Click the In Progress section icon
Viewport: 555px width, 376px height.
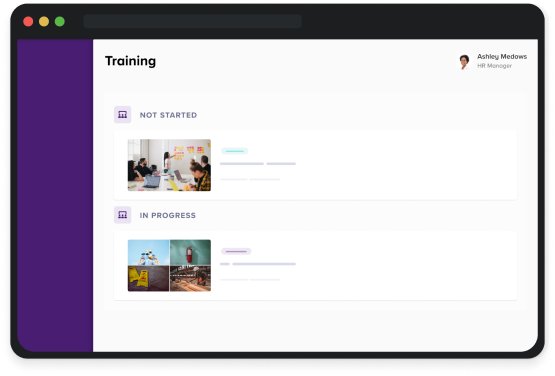pos(122,215)
